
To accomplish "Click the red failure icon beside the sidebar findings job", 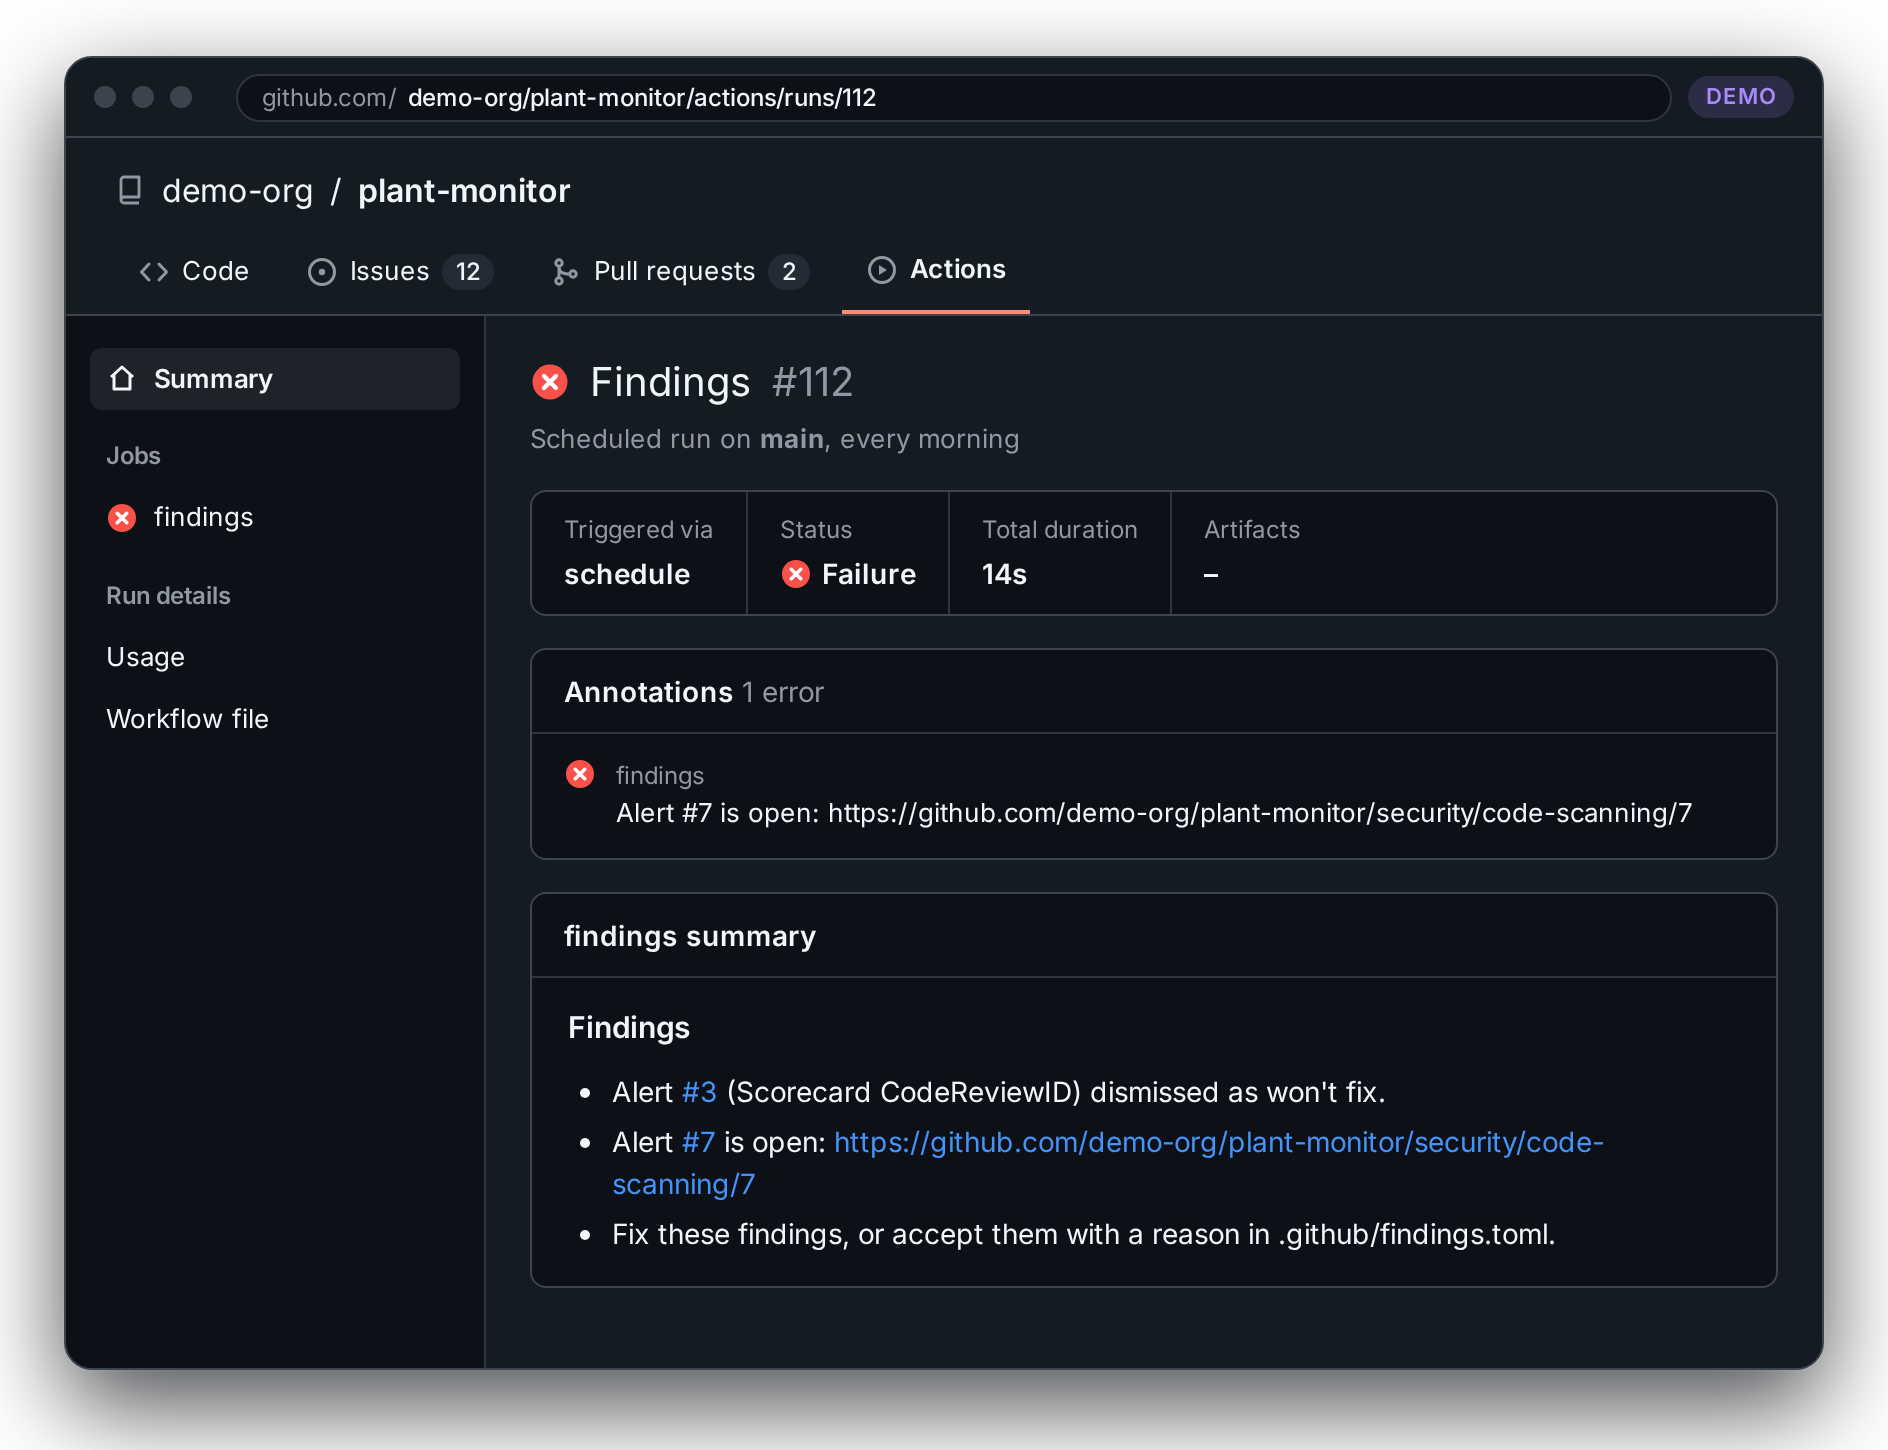I will click(x=122, y=517).
